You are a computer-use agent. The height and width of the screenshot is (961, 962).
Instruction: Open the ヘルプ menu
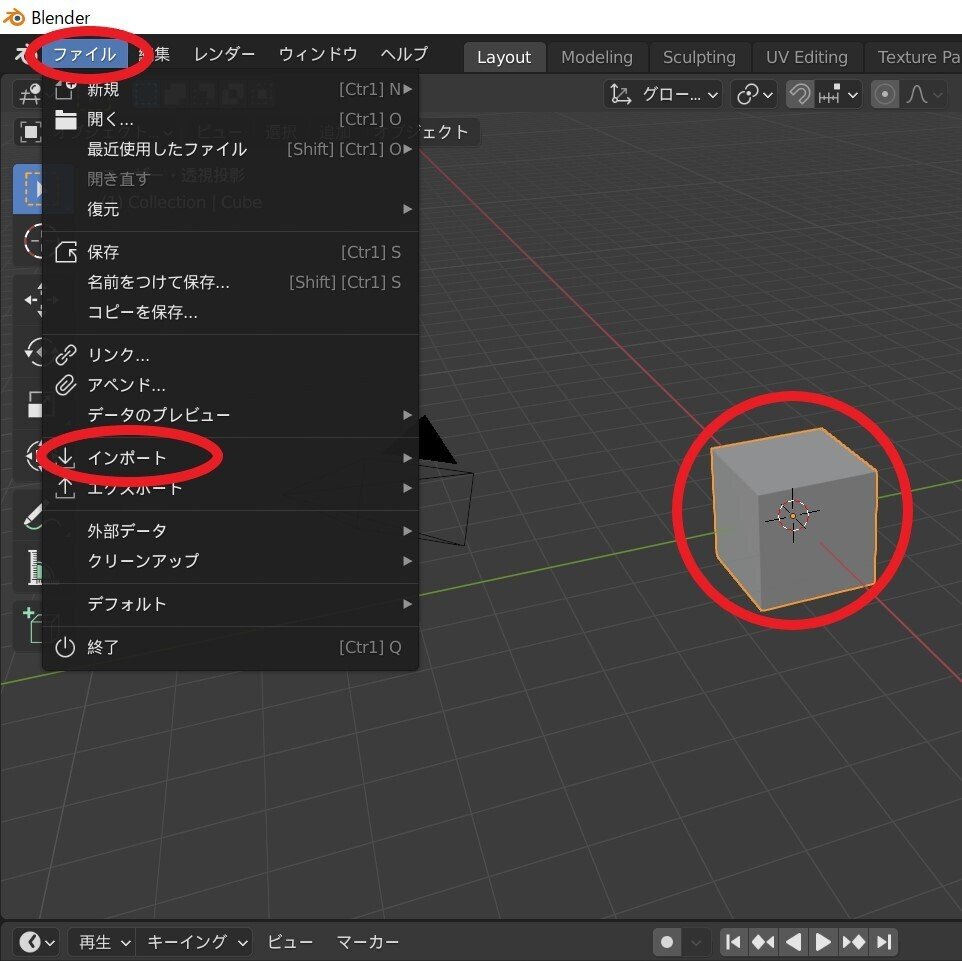(x=404, y=55)
